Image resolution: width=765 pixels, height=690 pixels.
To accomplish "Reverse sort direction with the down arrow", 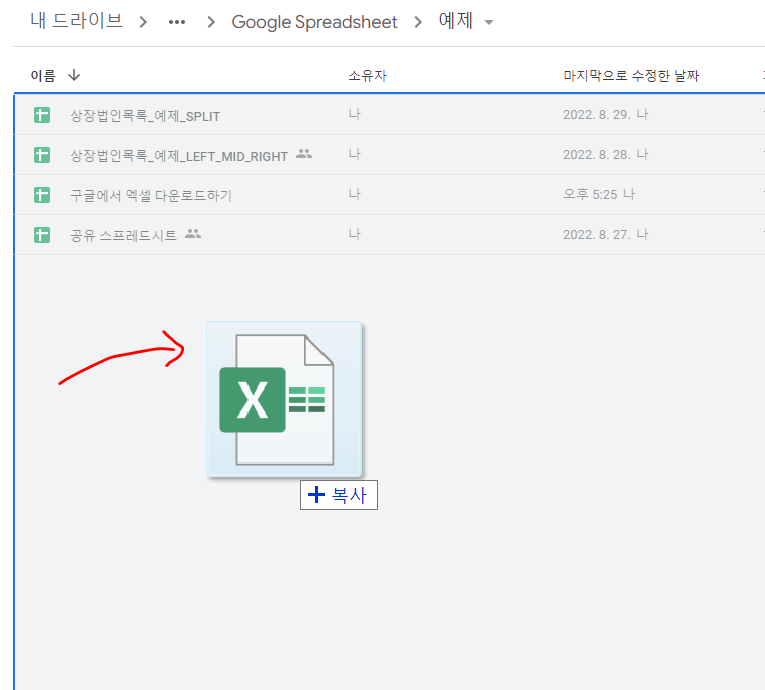I will [x=74, y=75].
